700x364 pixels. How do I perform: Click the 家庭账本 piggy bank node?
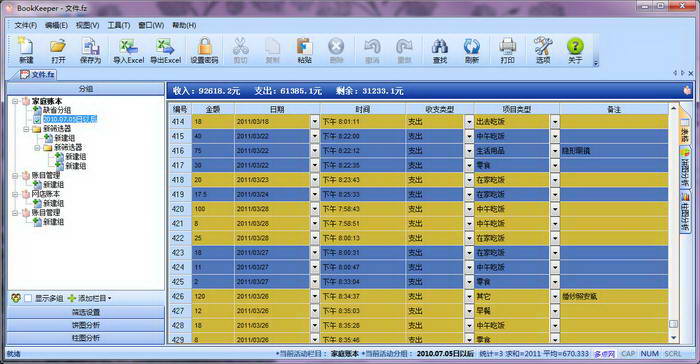(x=26, y=101)
